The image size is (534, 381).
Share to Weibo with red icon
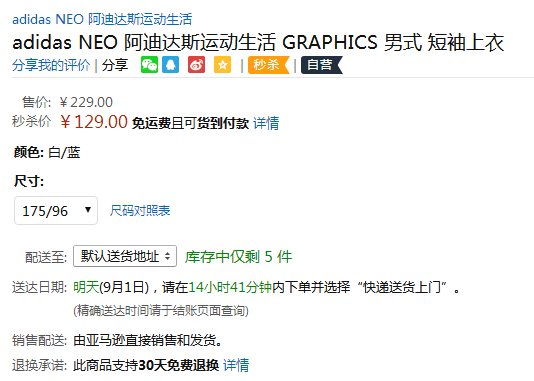(x=197, y=65)
